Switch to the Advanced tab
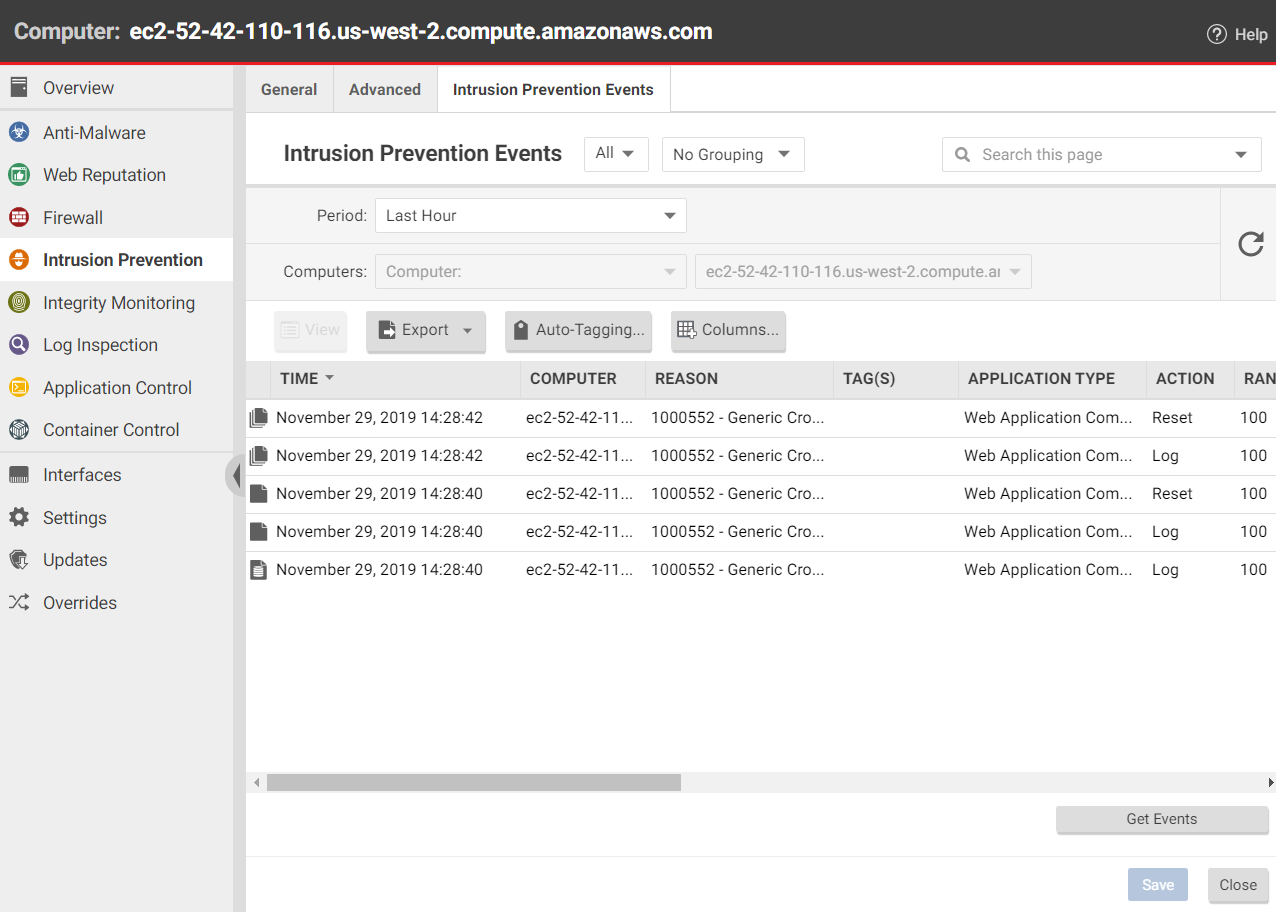1276x912 pixels. (x=384, y=90)
